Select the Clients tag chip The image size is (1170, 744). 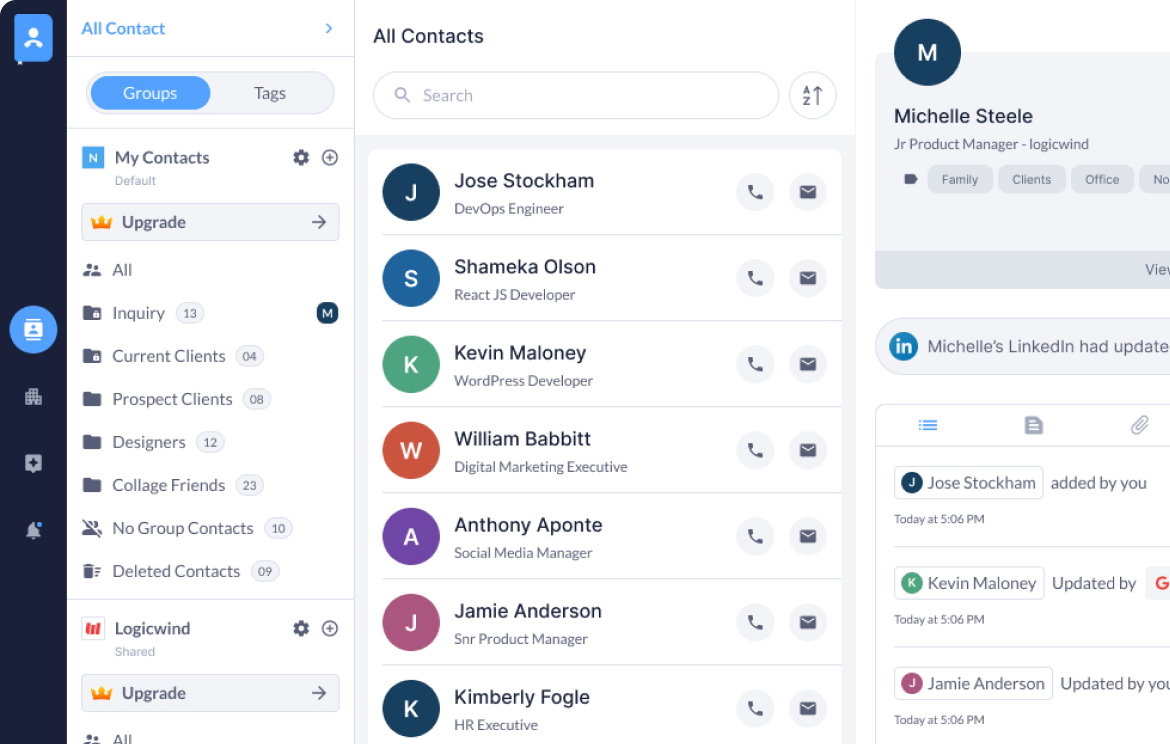tap(1031, 180)
